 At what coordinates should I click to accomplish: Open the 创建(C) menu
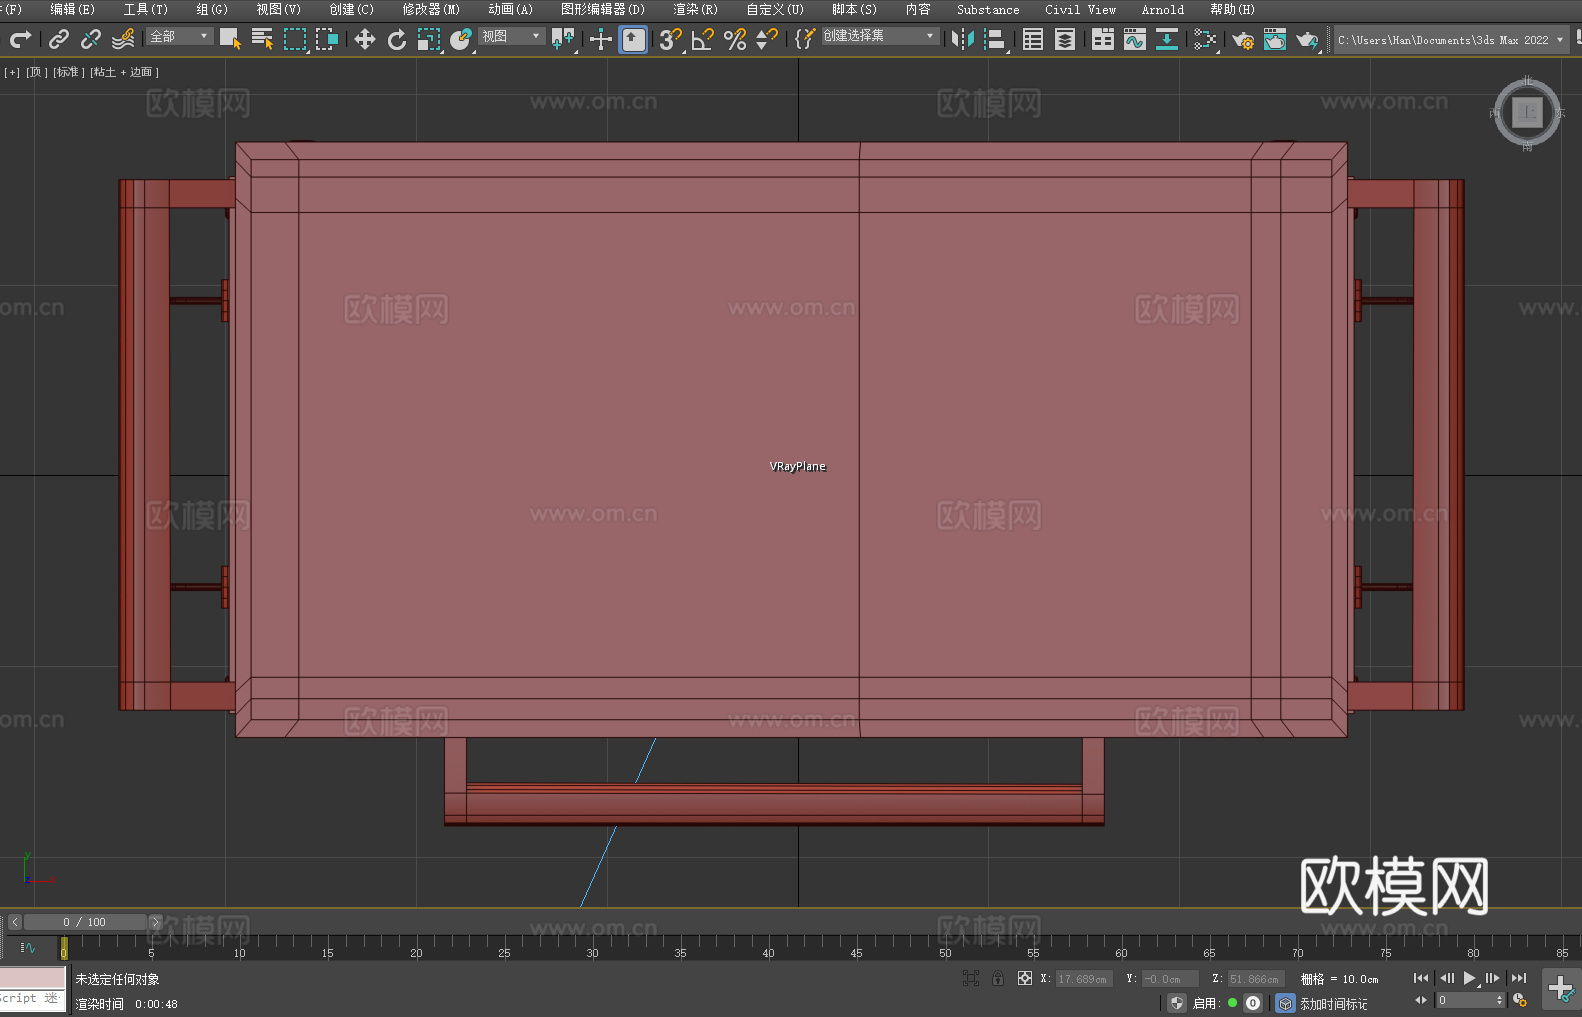coord(352,9)
